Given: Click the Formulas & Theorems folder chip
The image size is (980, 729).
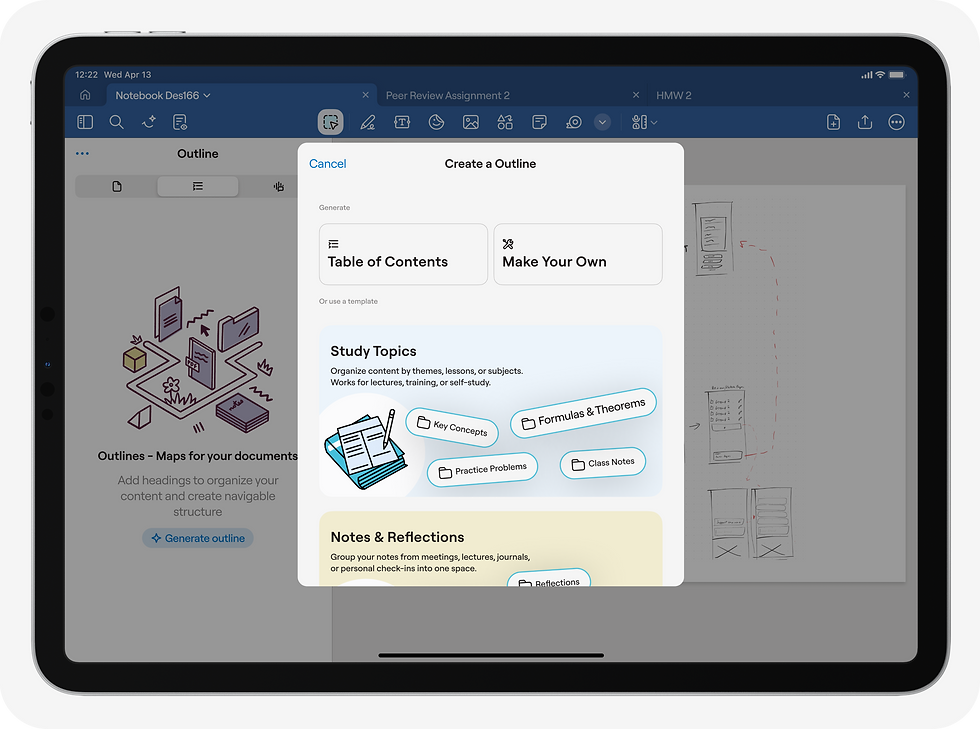Looking at the screenshot, I should [583, 413].
